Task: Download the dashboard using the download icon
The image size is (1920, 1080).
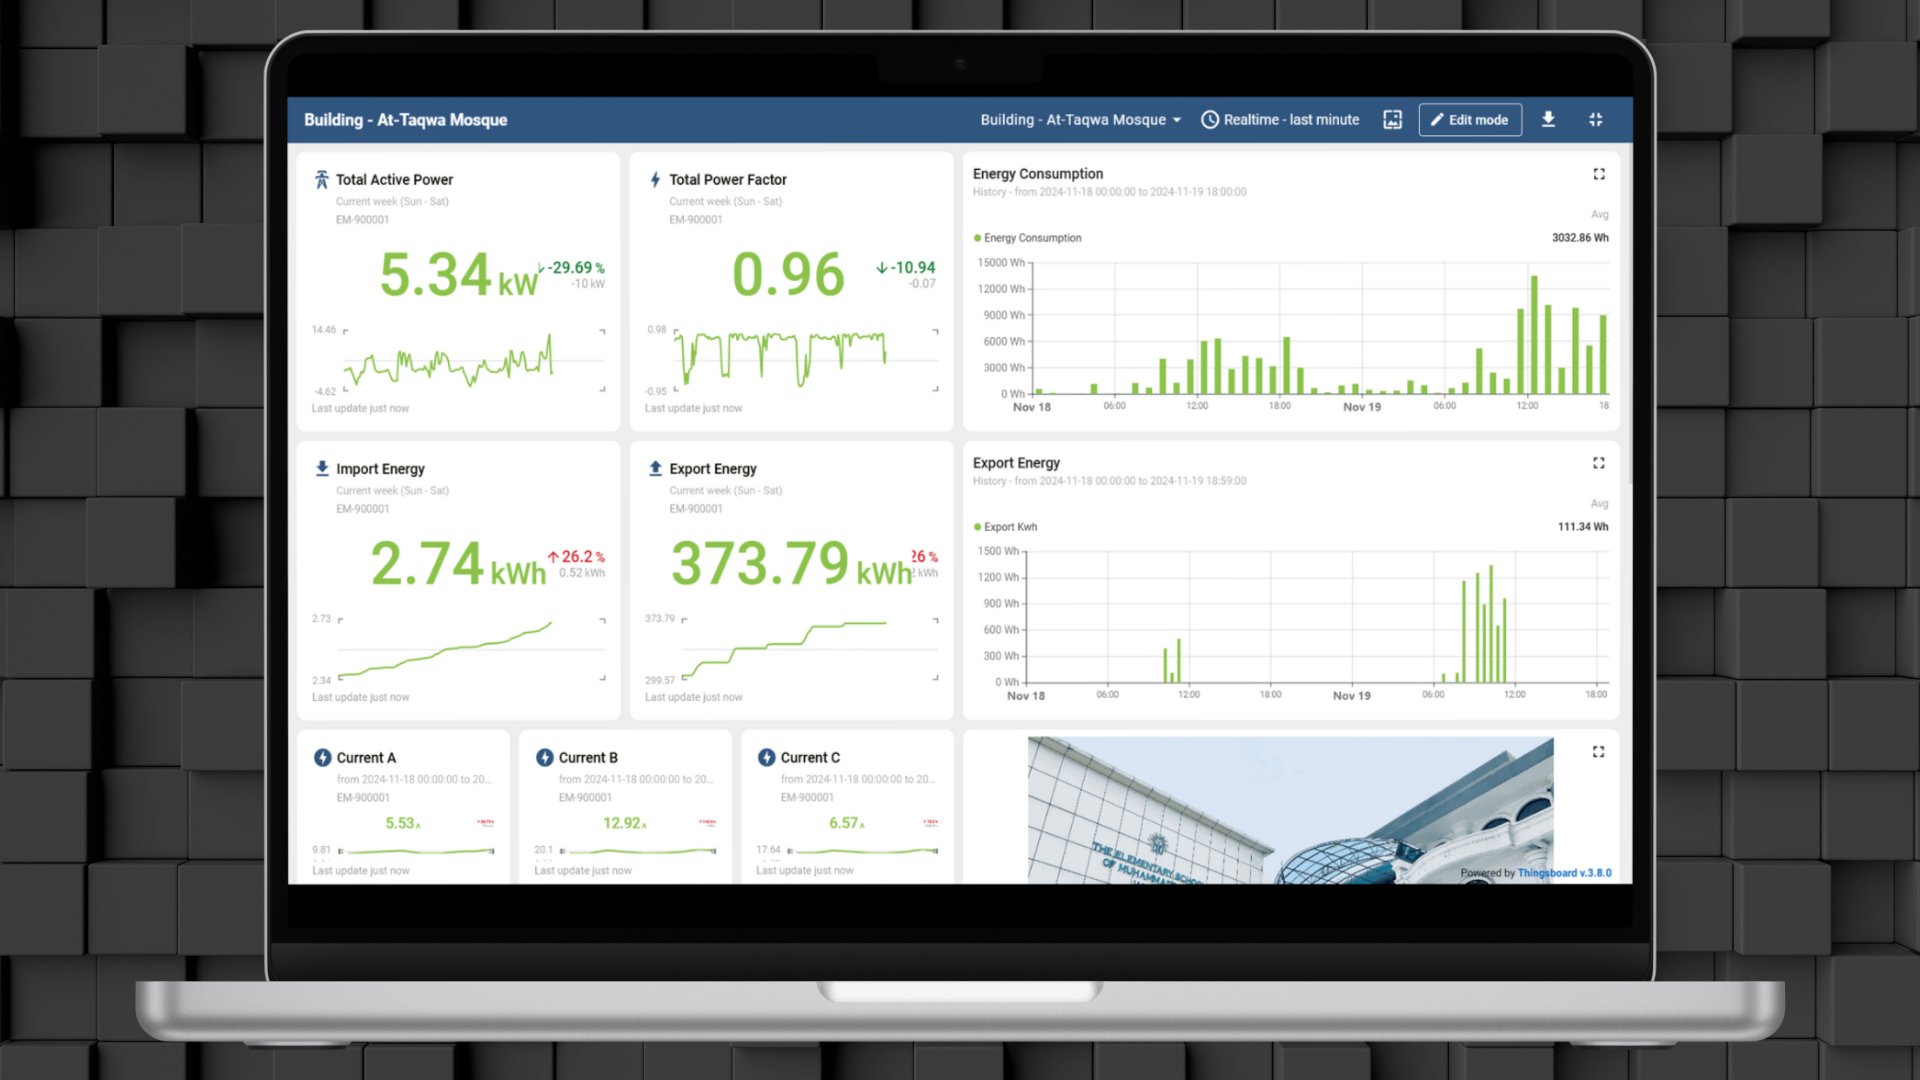Action: click(x=1548, y=120)
